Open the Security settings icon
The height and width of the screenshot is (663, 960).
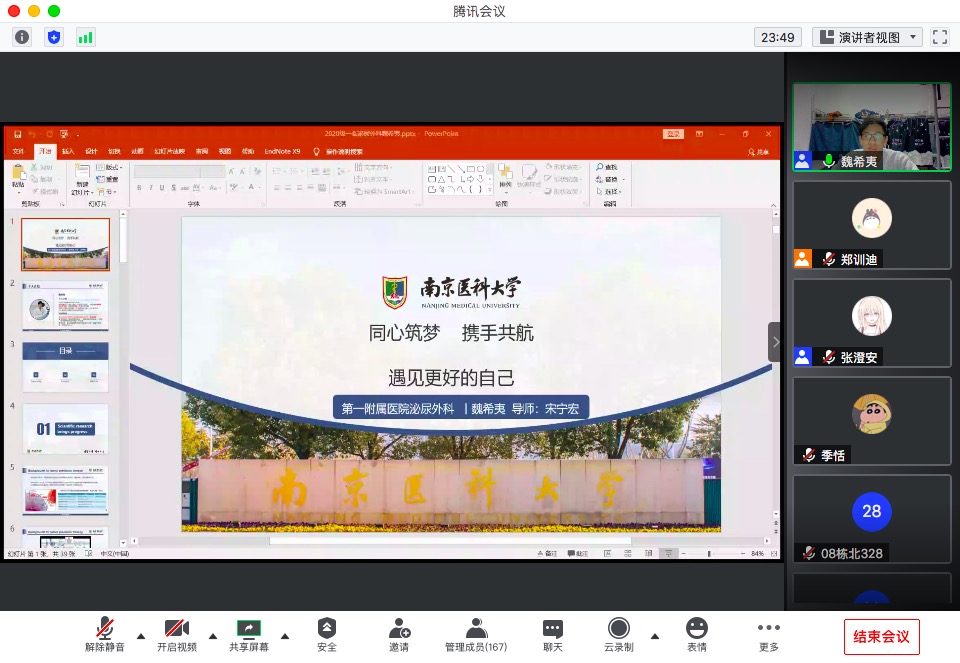(327, 635)
